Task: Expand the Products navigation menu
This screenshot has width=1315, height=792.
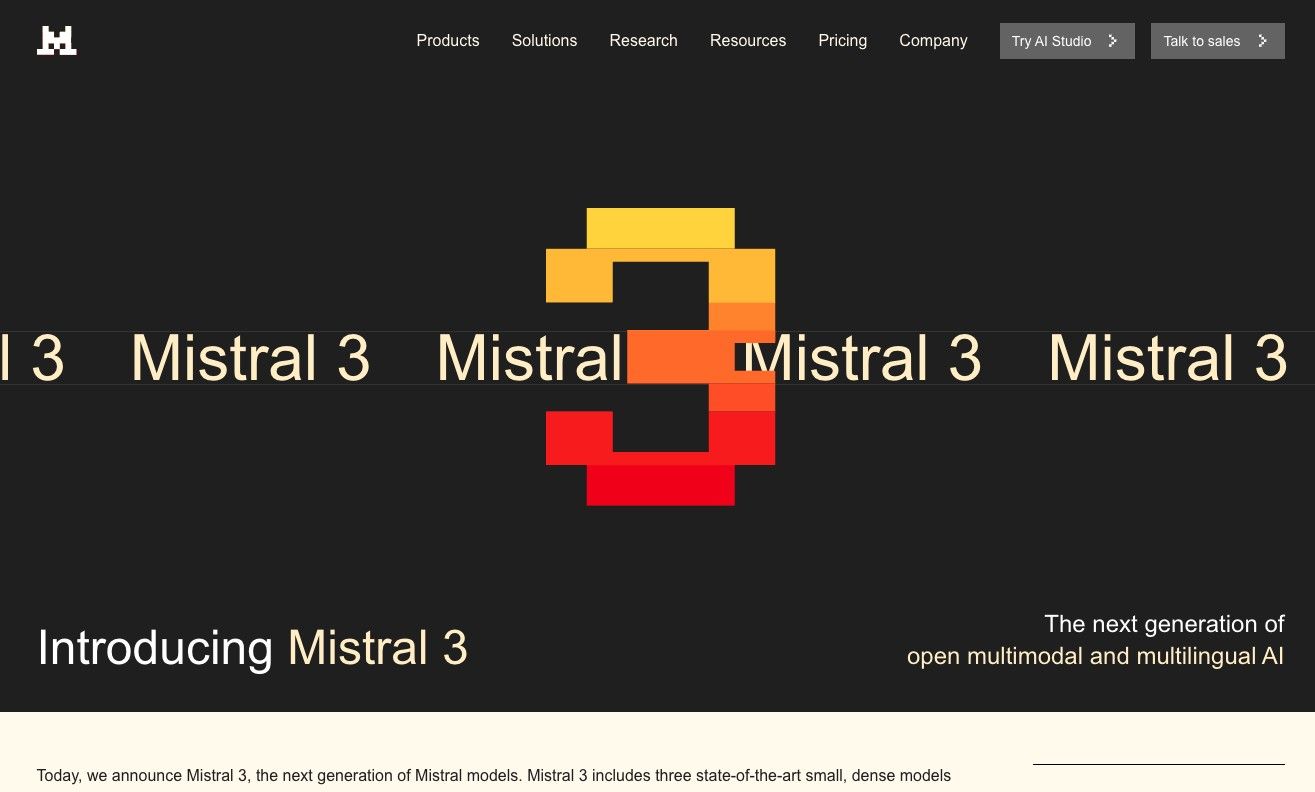Action: coord(448,41)
